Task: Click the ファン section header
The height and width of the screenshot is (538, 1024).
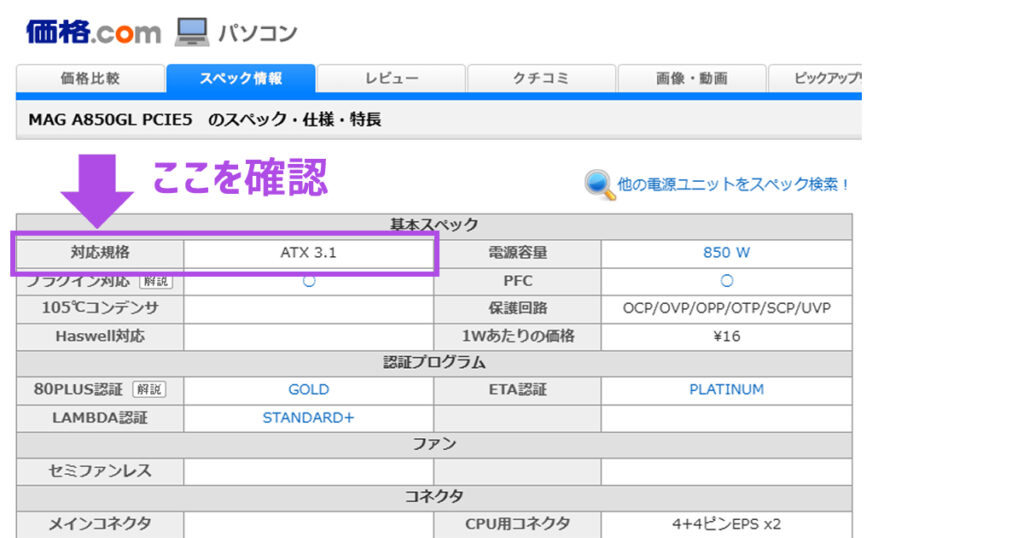Action: [434, 445]
